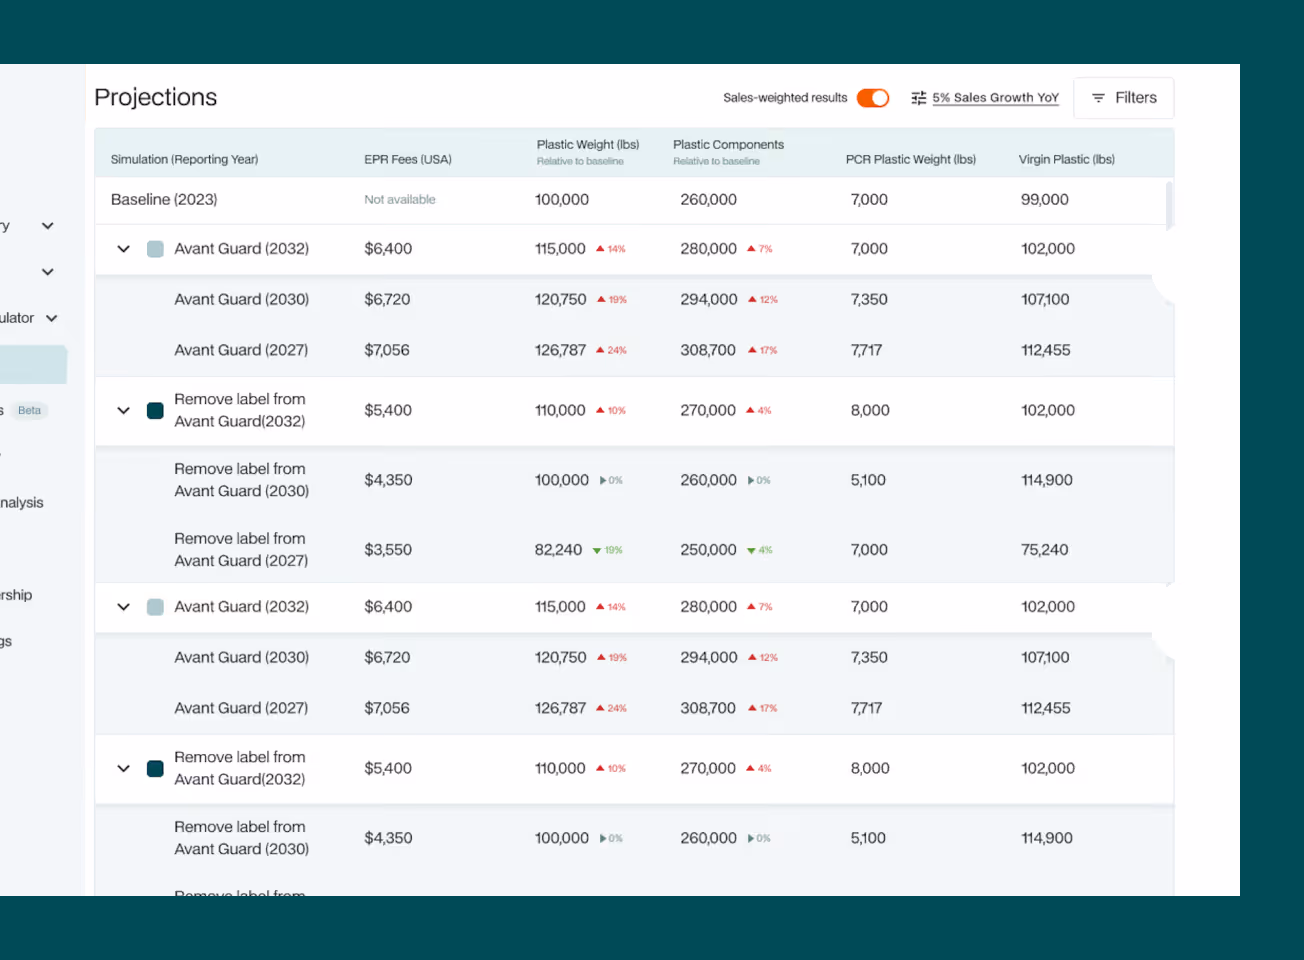This screenshot has width=1304, height=960.
Task: Click the filter lines icon in Filters
Action: [1098, 98]
